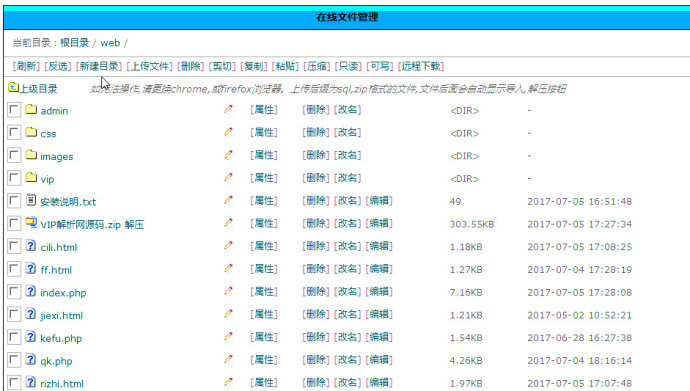Tick the index.php checkbox
This screenshot has height=391, width=690.
14,292
